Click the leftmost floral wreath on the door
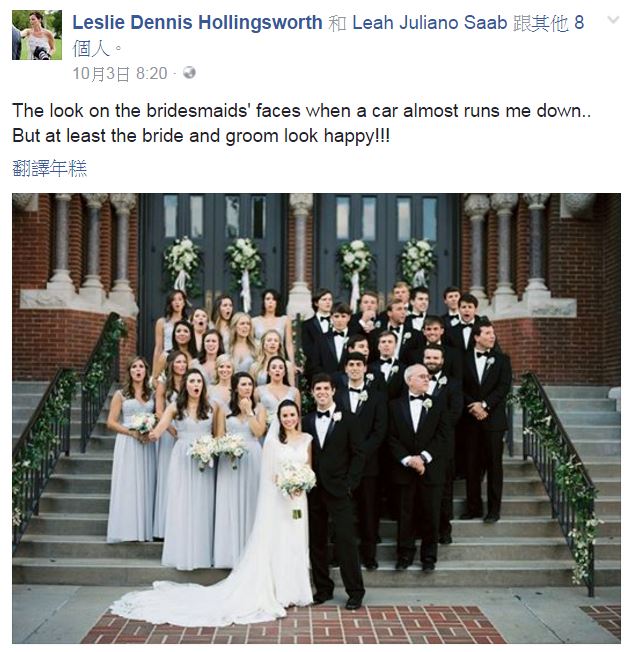 pyautogui.click(x=182, y=262)
